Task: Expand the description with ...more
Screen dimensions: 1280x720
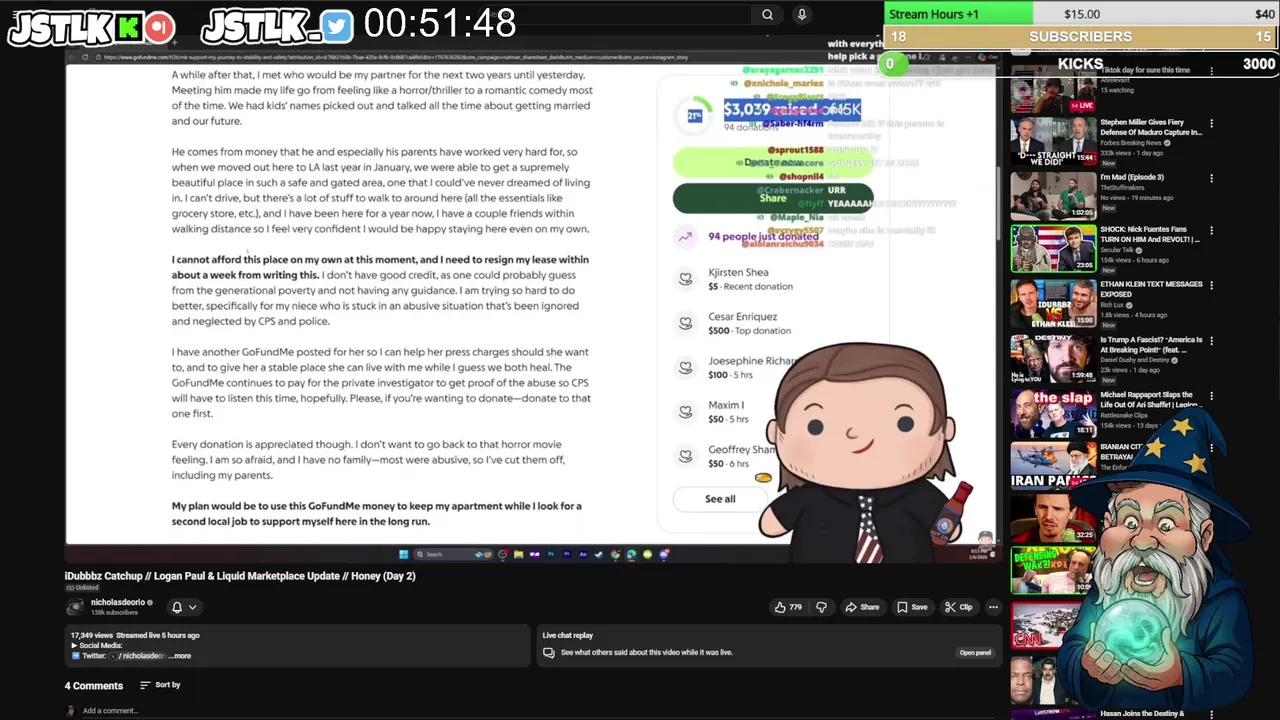Action: click(181, 656)
